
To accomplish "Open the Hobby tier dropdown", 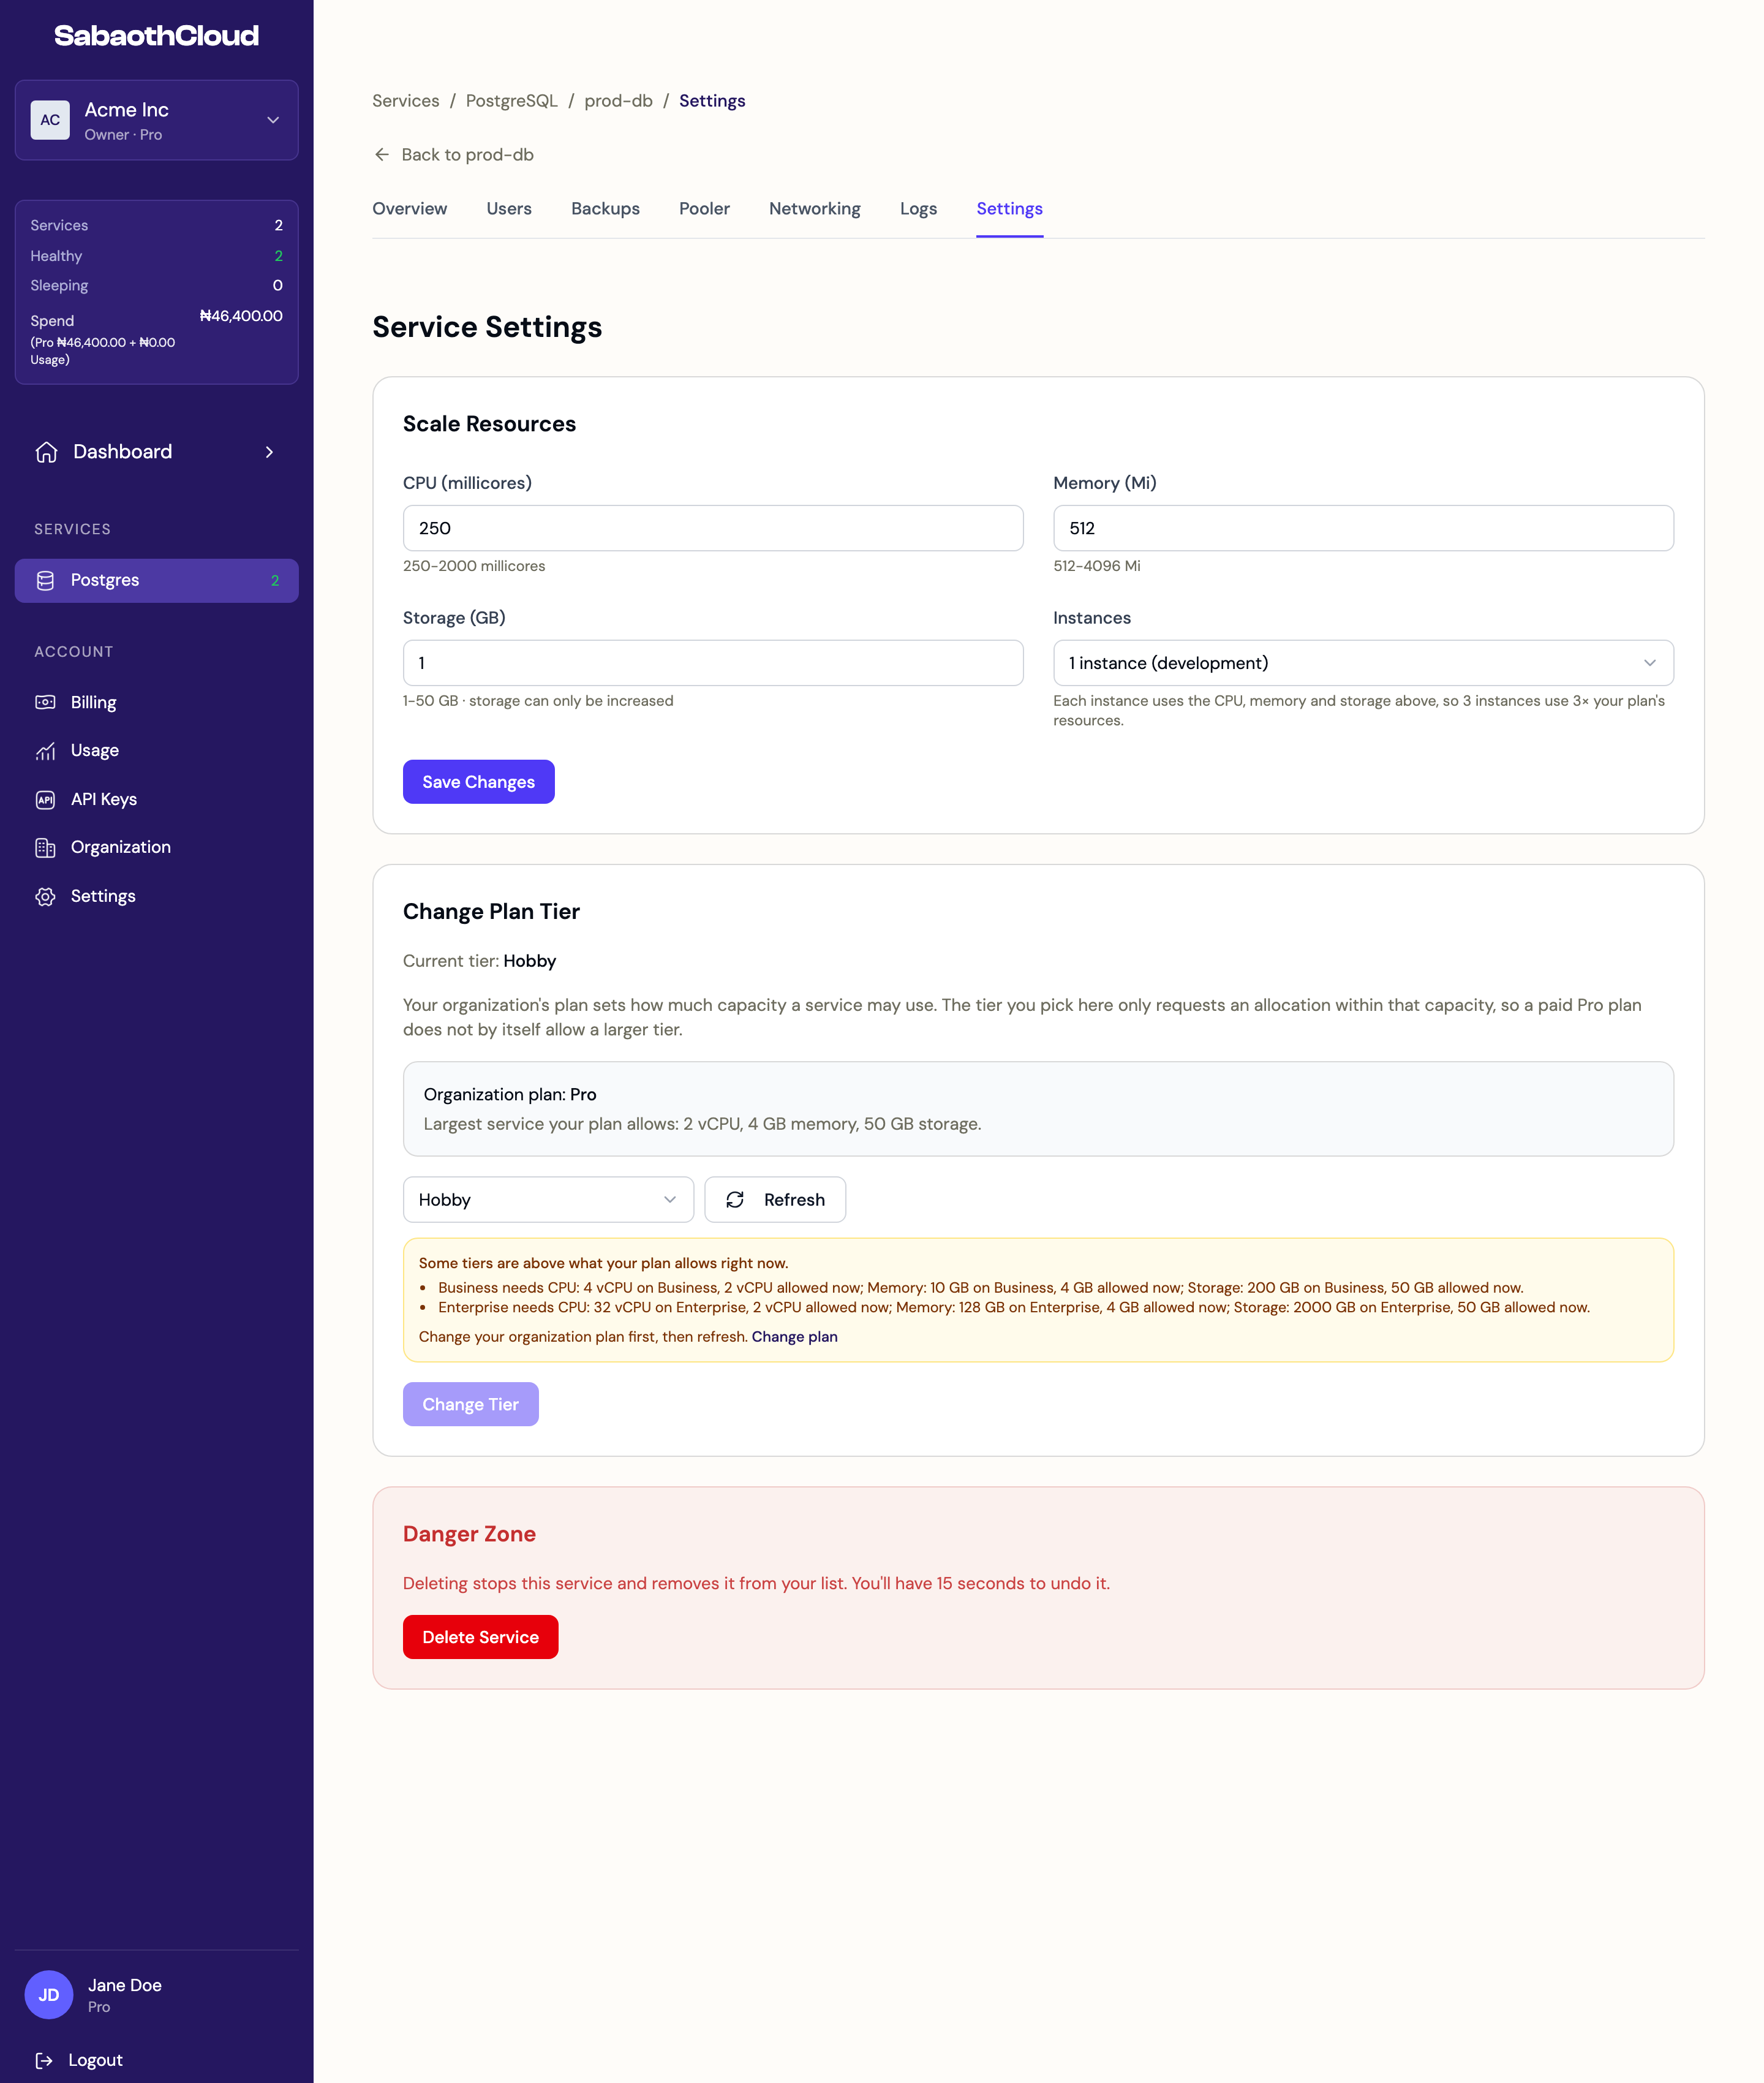I will [548, 1199].
